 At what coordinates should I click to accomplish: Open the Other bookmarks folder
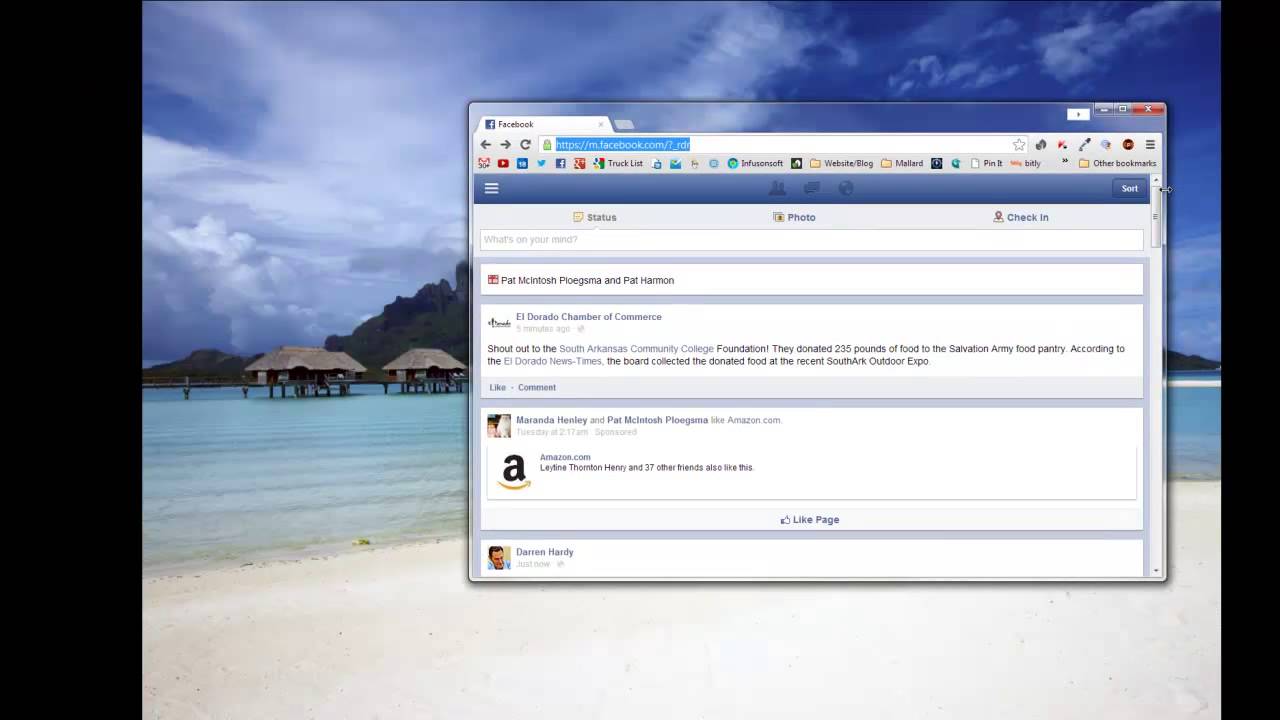click(x=1117, y=163)
